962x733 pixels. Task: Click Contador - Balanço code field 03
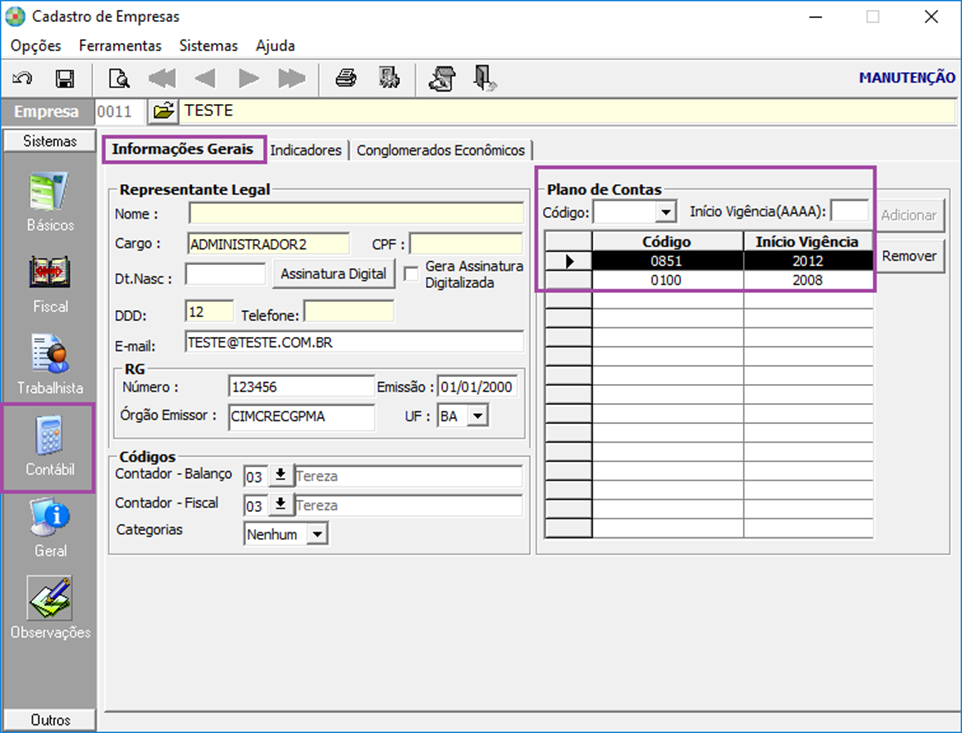[255, 476]
